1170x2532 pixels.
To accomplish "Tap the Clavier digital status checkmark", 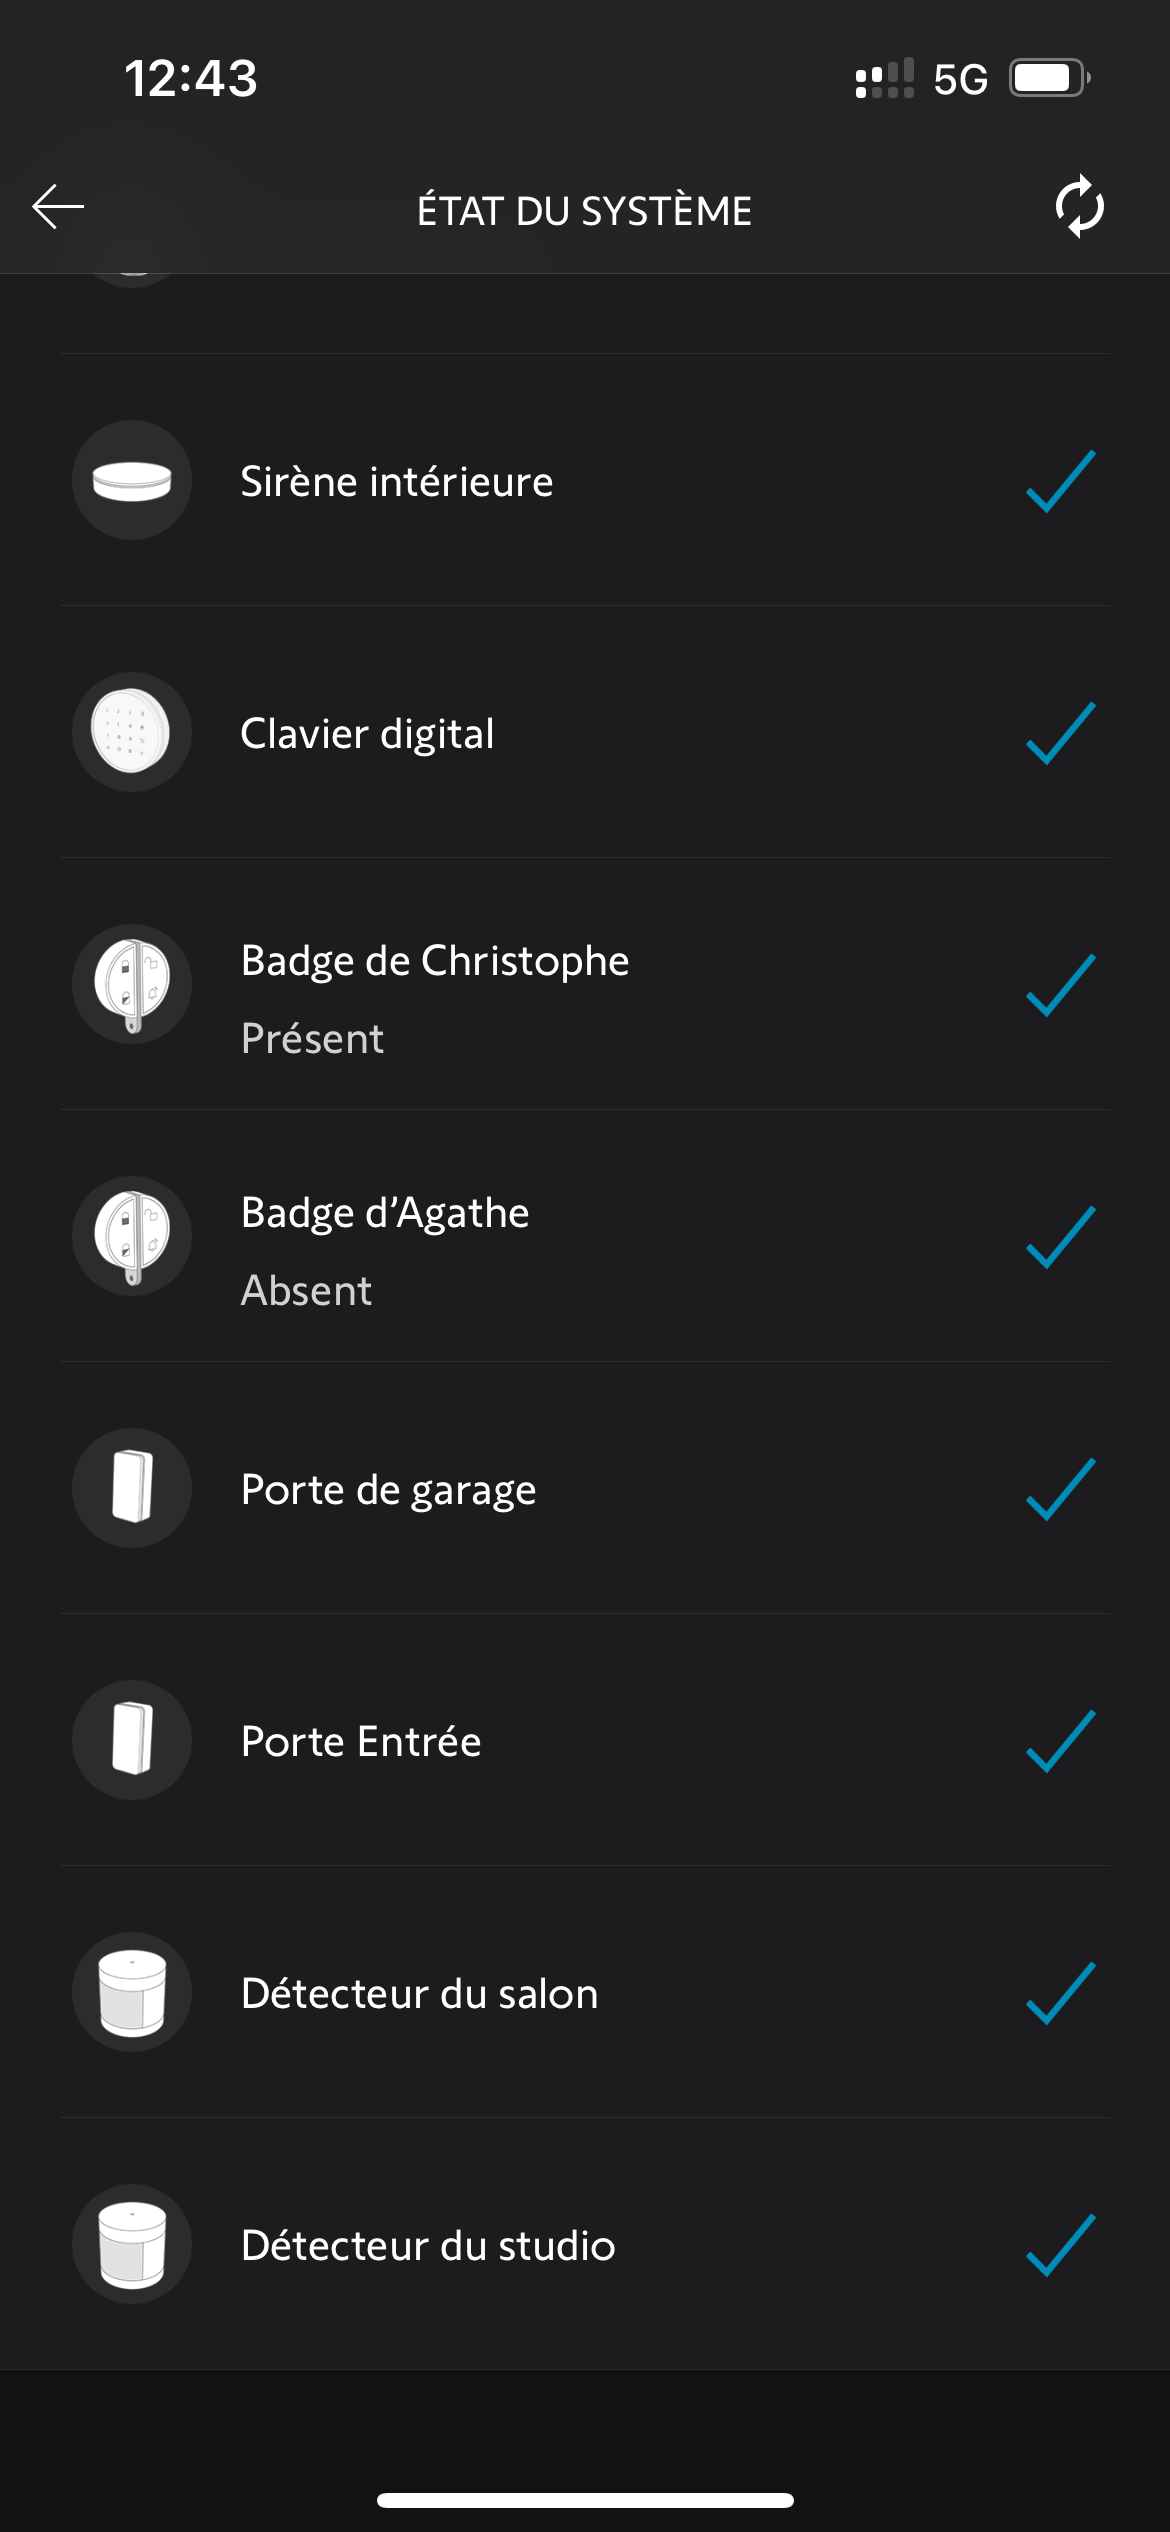I will pos(1060,733).
